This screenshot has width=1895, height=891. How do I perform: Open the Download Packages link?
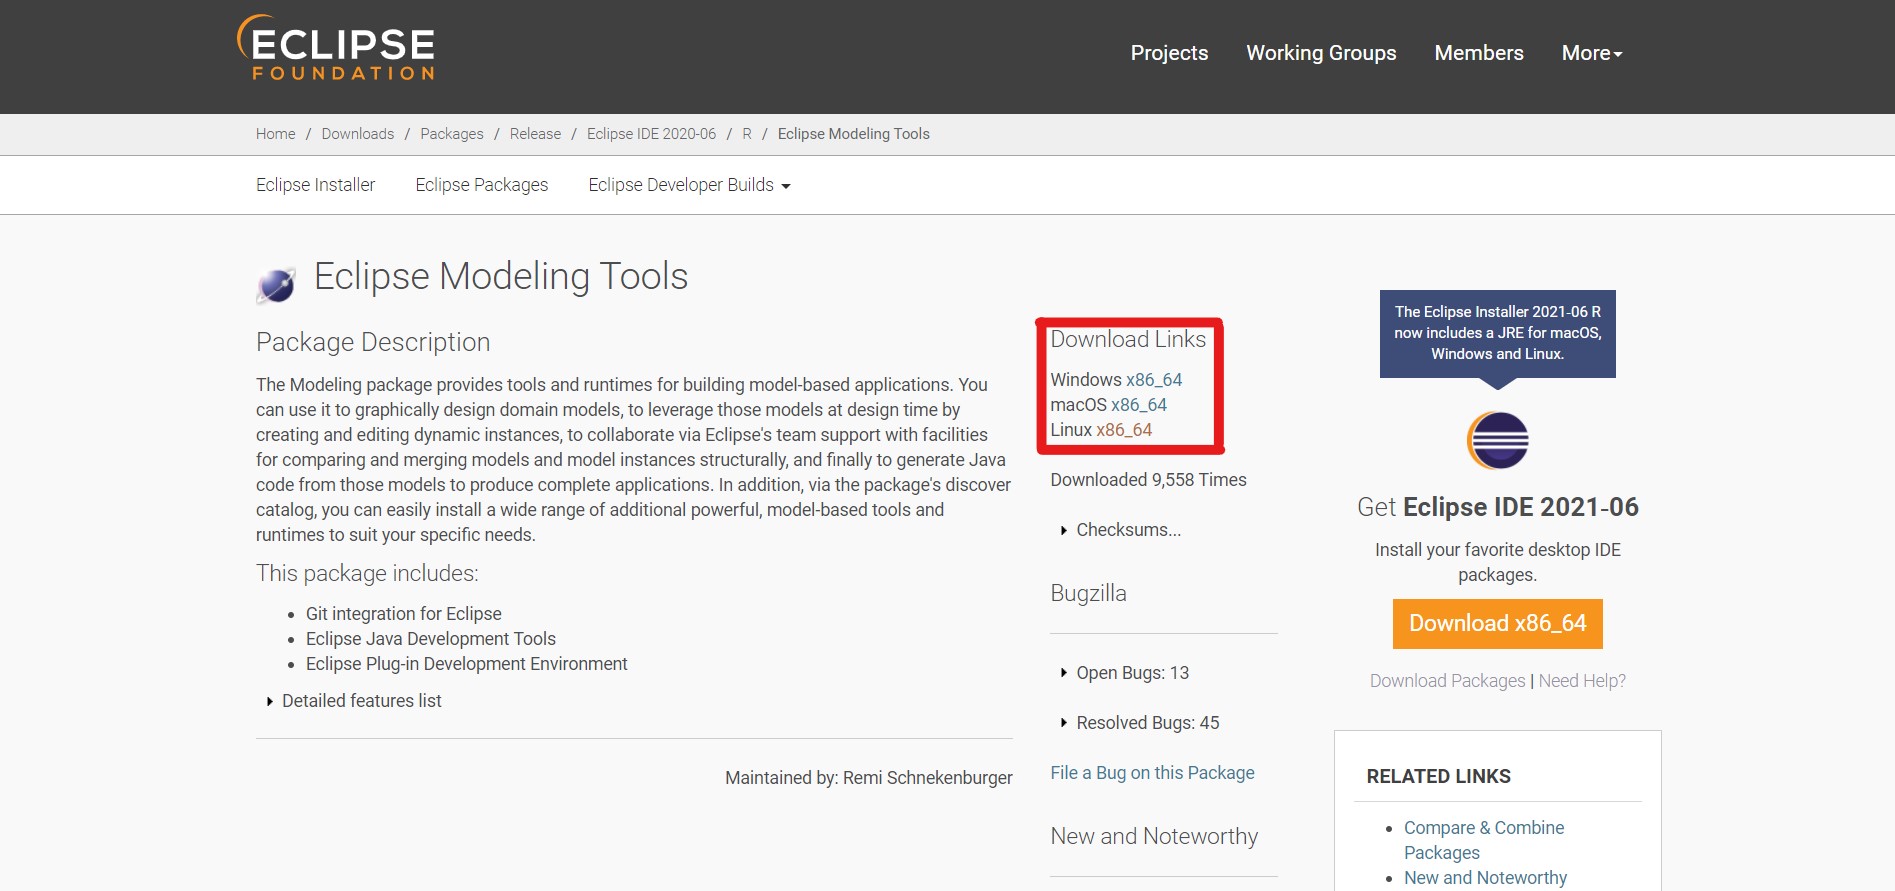(x=1447, y=681)
